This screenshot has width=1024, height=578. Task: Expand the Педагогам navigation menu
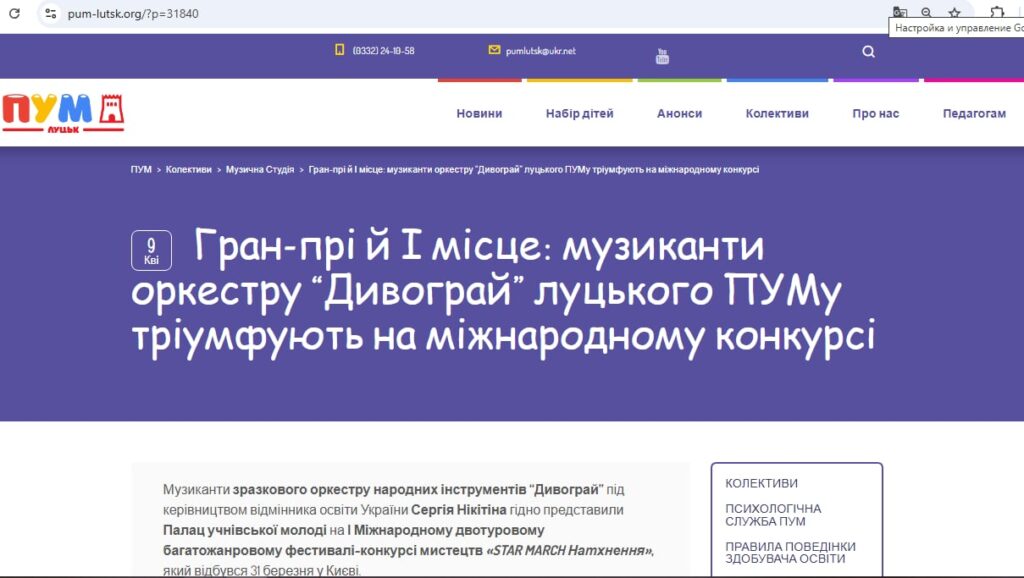coord(974,114)
